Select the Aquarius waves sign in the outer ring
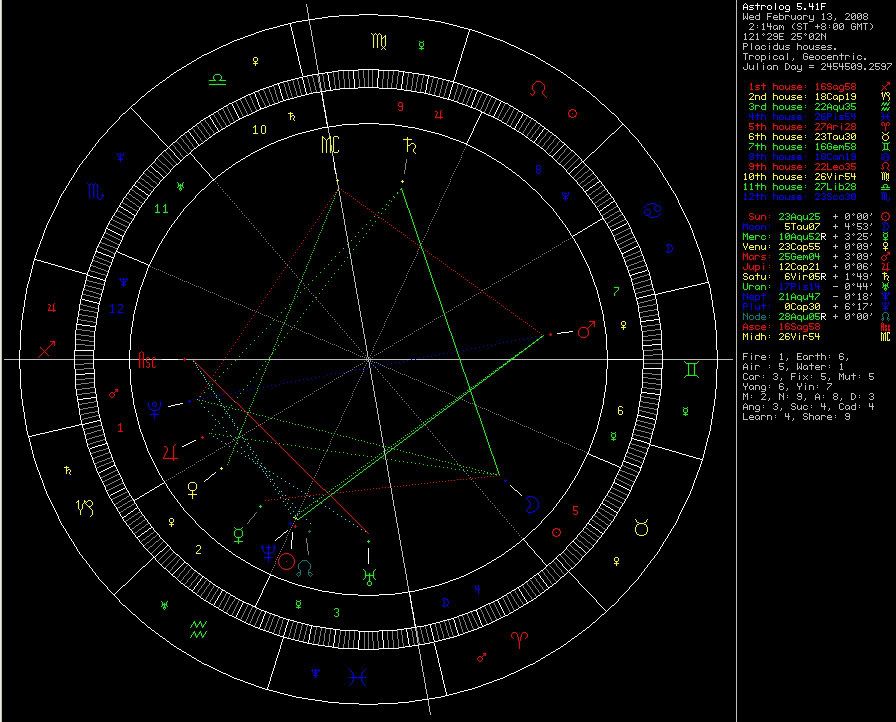This screenshot has height=722, width=896. click(199, 629)
